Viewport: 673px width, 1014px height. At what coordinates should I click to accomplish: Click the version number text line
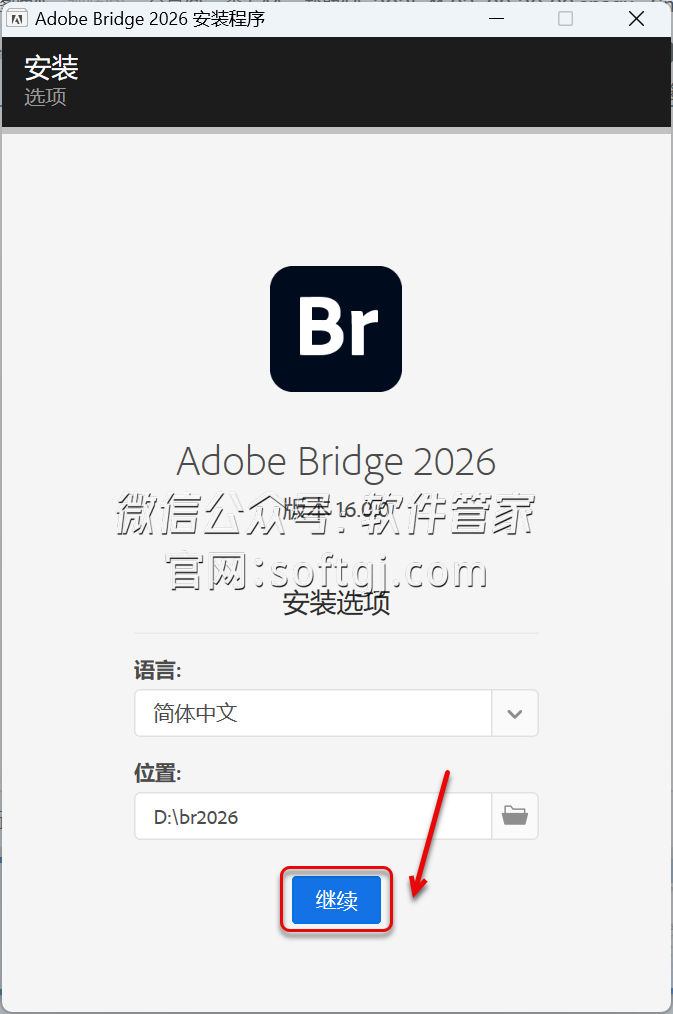pyautogui.click(x=336, y=509)
